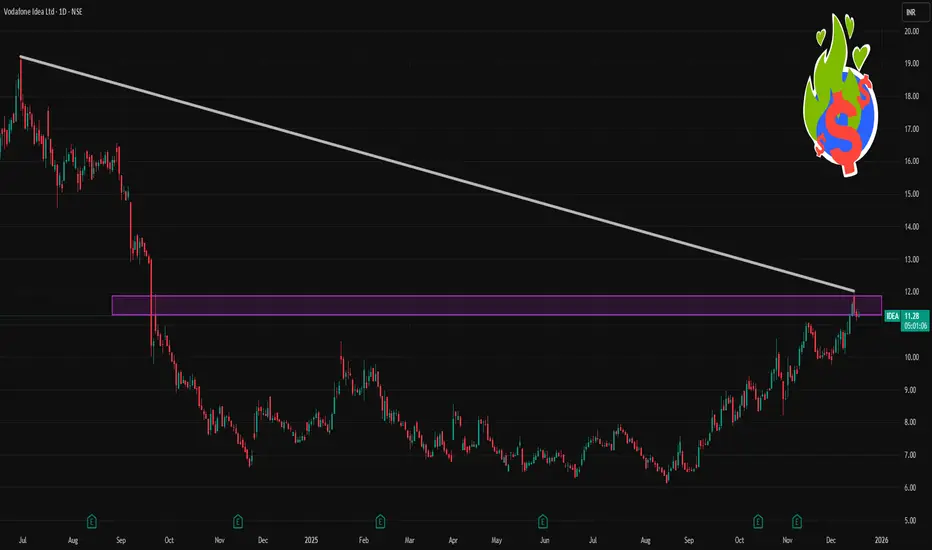932x550 pixels.
Task: Click the Mar label on time axis
Action: click(x=409, y=540)
